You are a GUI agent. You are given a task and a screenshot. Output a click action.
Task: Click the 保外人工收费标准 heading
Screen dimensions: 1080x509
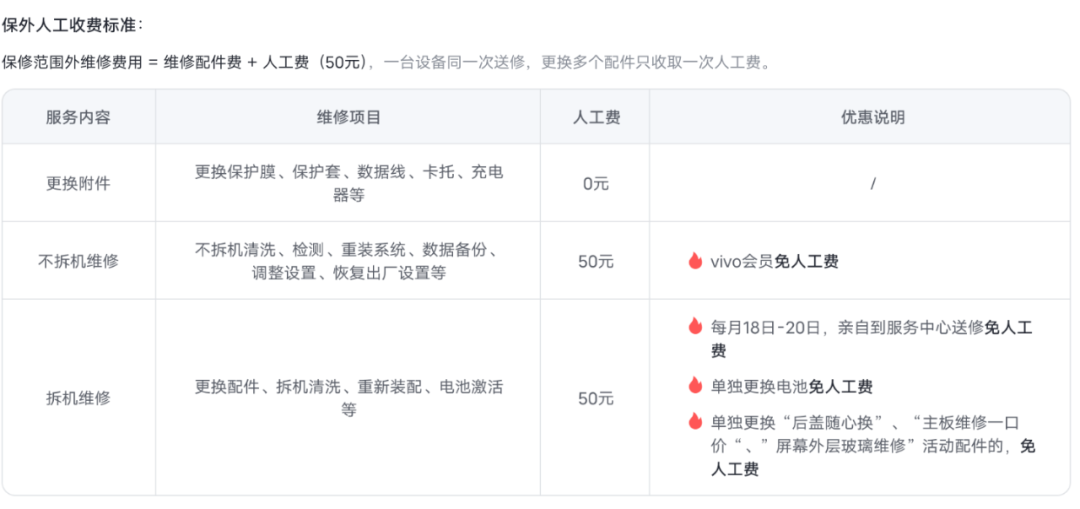pyautogui.click(x=72, y=24)
